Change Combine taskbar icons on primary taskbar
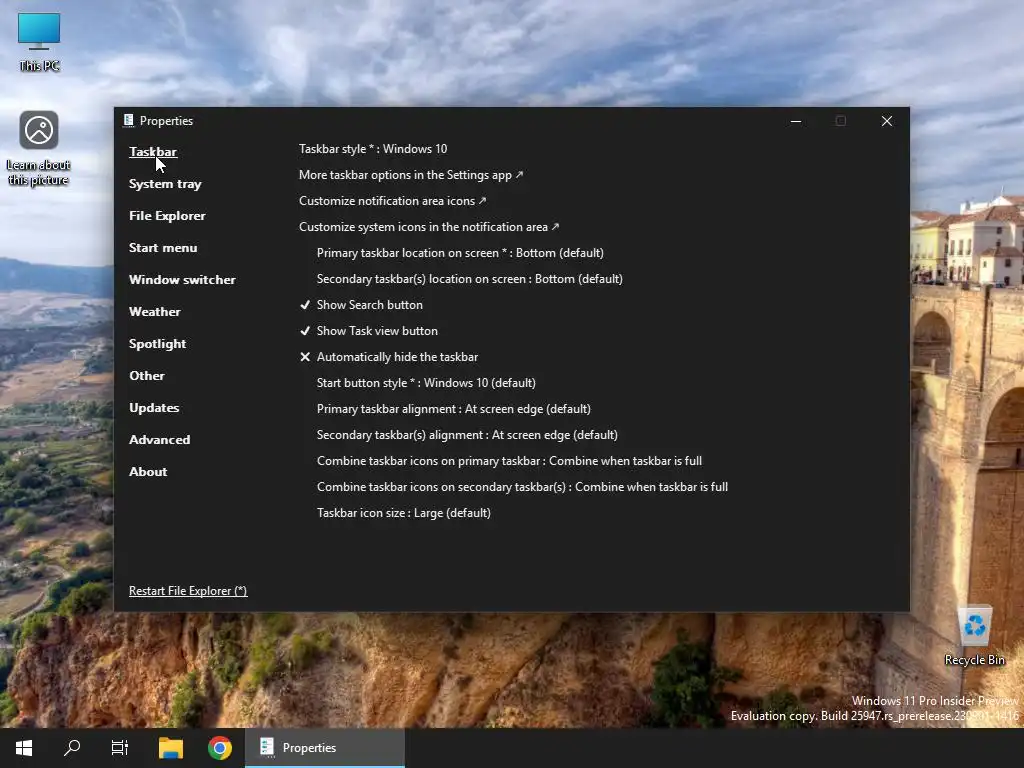1024x768 pixels. pyautogui.click(x=509, y=461)
